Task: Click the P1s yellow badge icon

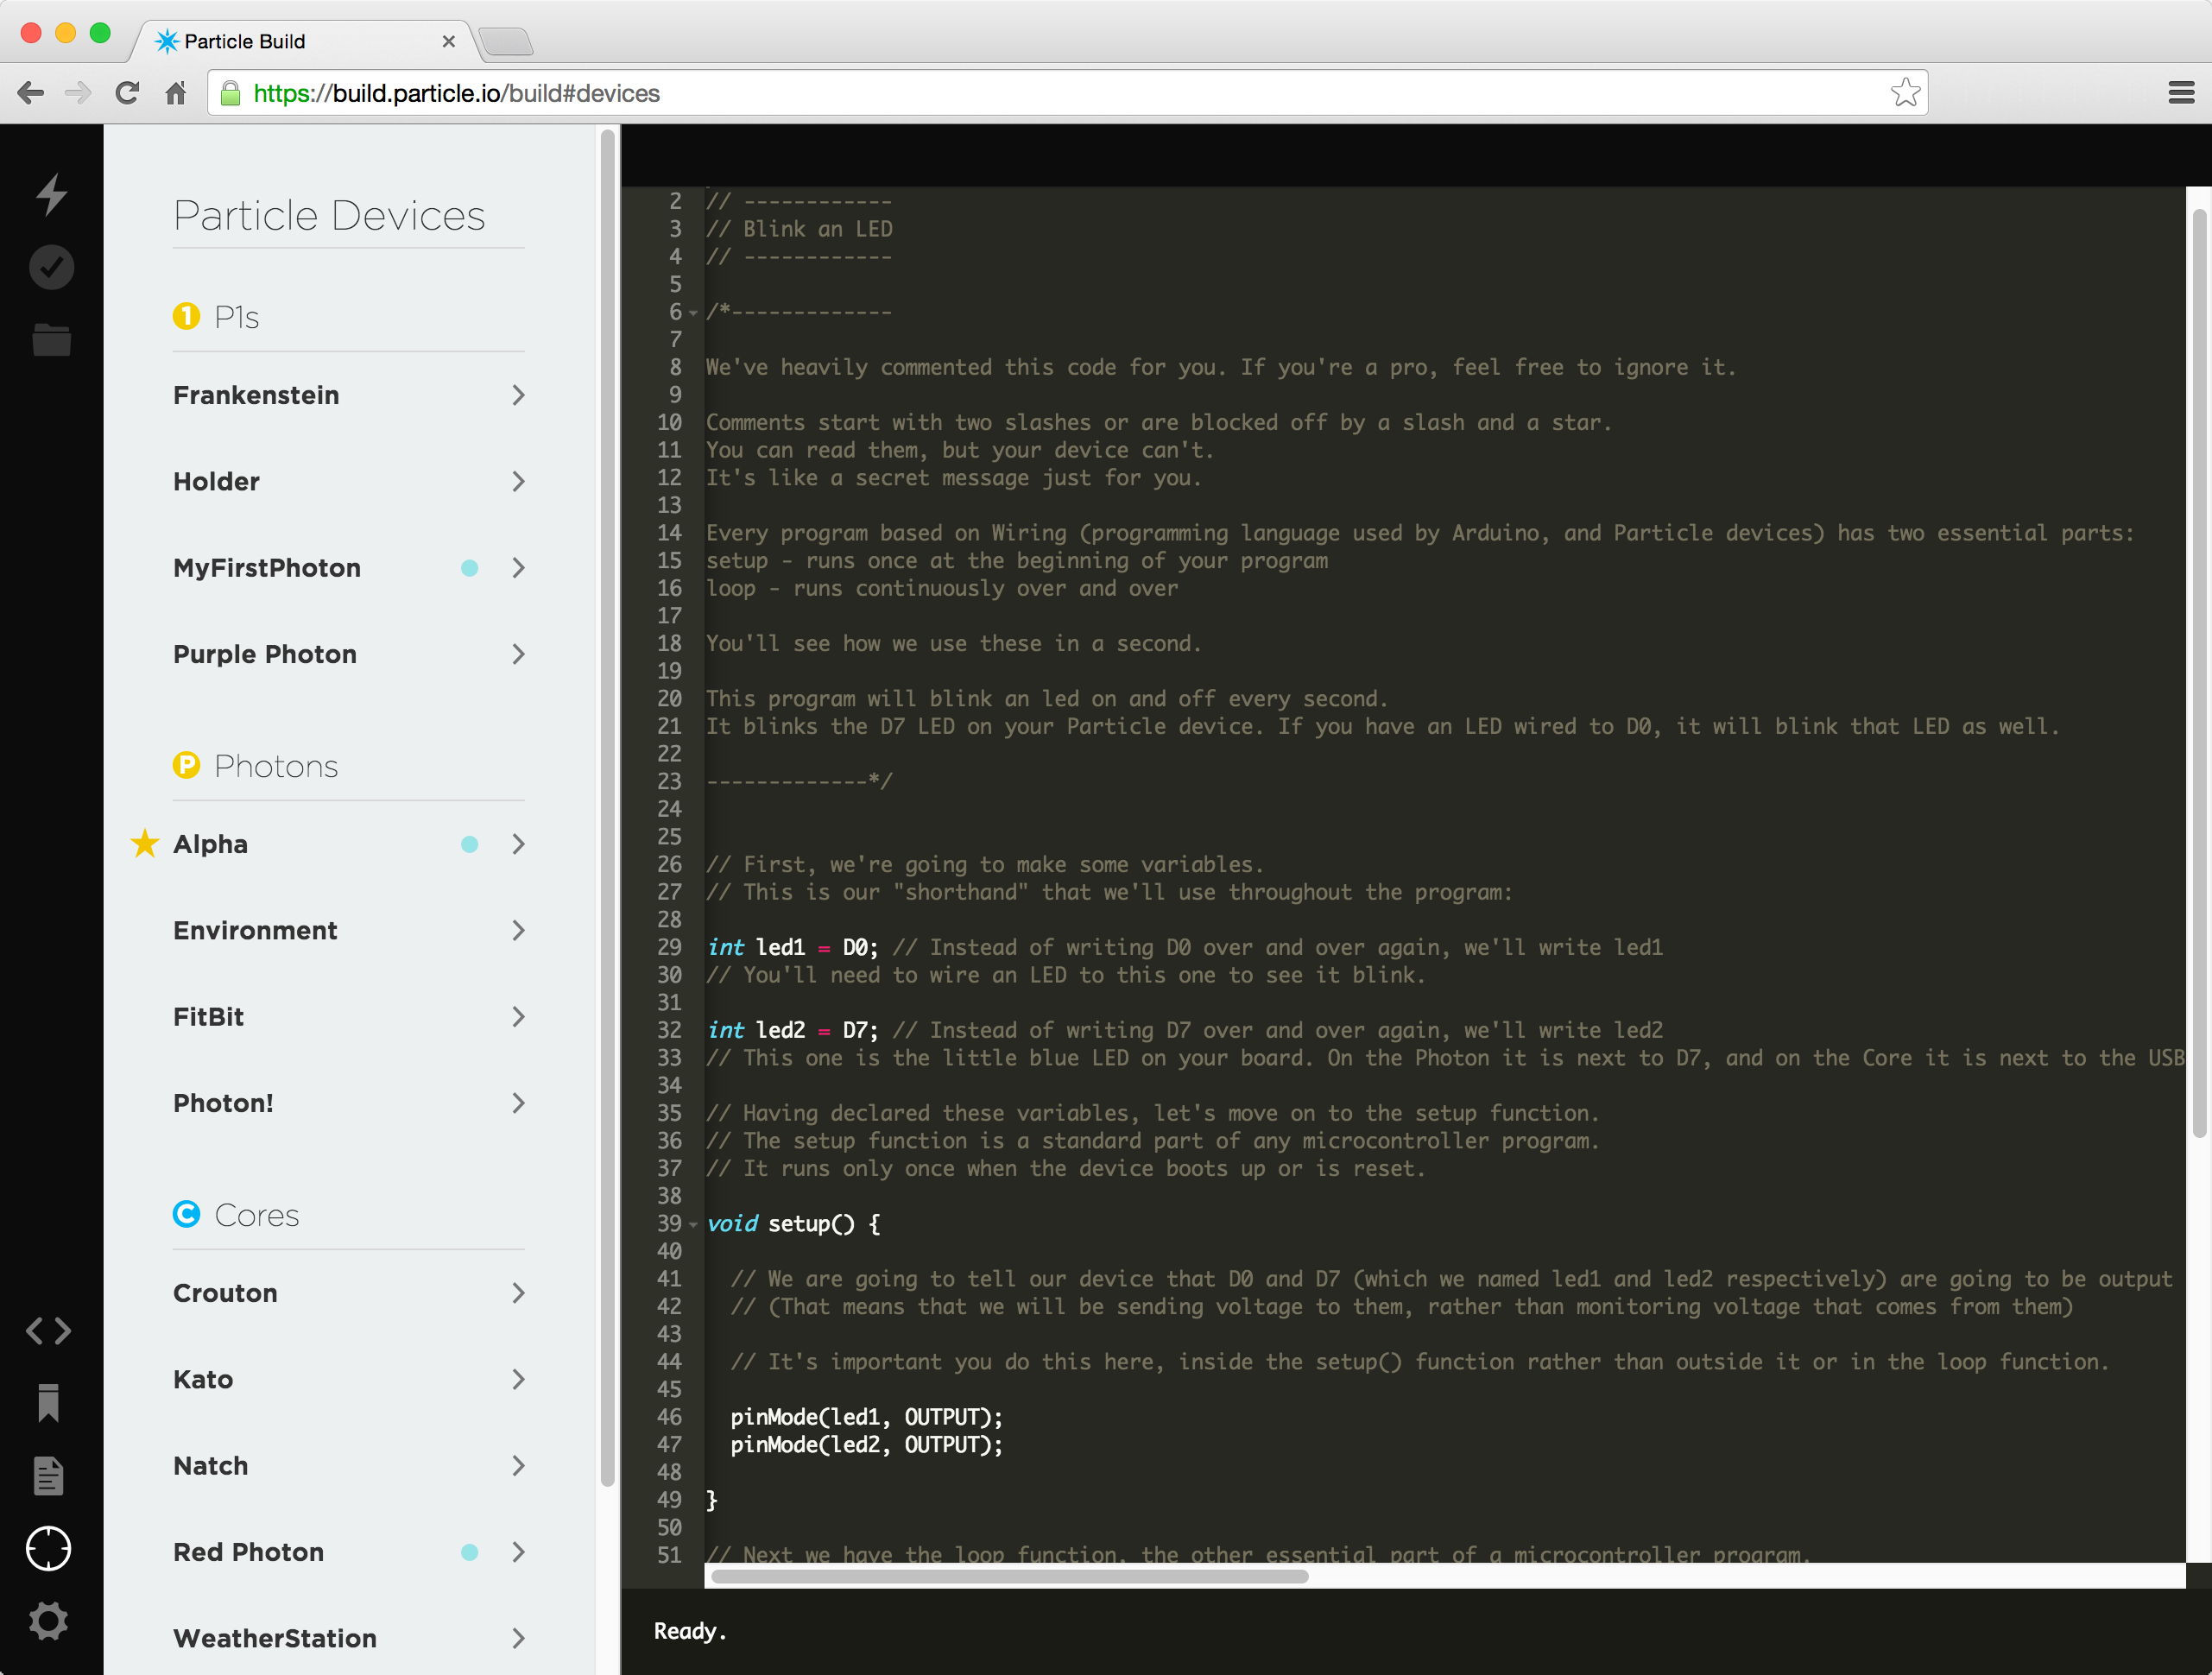Action: point(186,316)
